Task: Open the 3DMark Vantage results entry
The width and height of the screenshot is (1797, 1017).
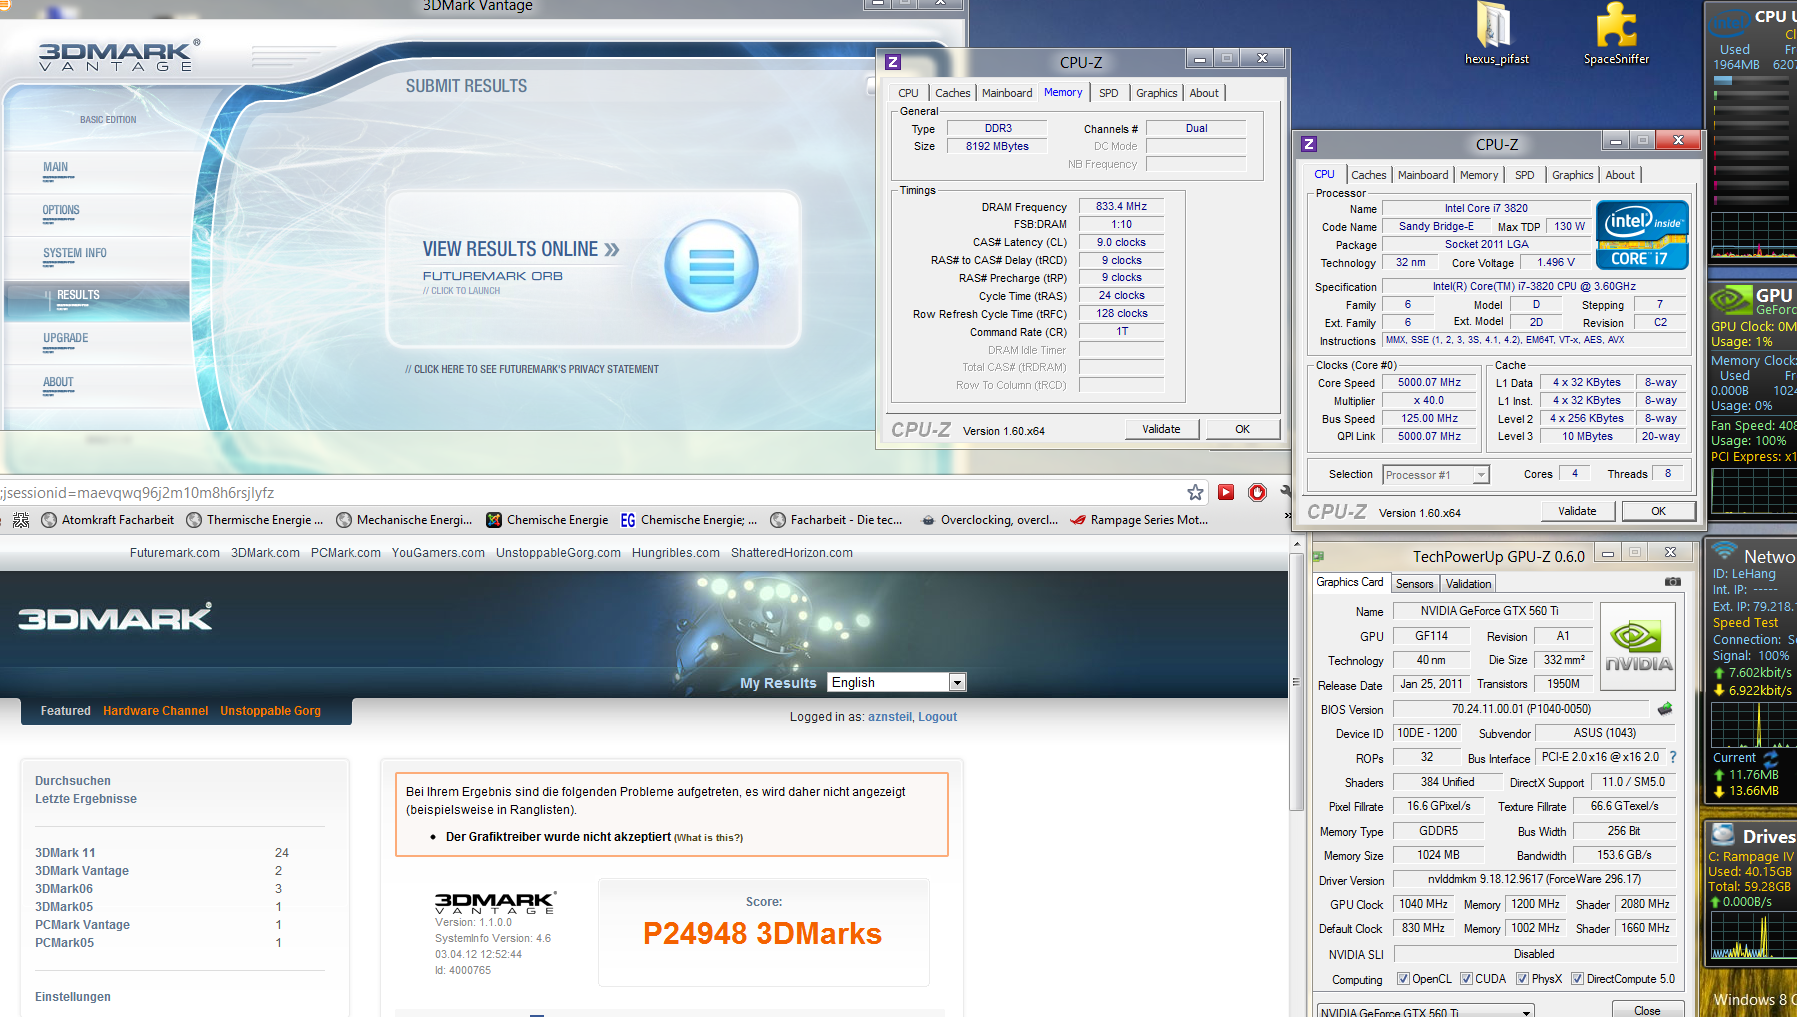Action: click(x=82, y=871)
